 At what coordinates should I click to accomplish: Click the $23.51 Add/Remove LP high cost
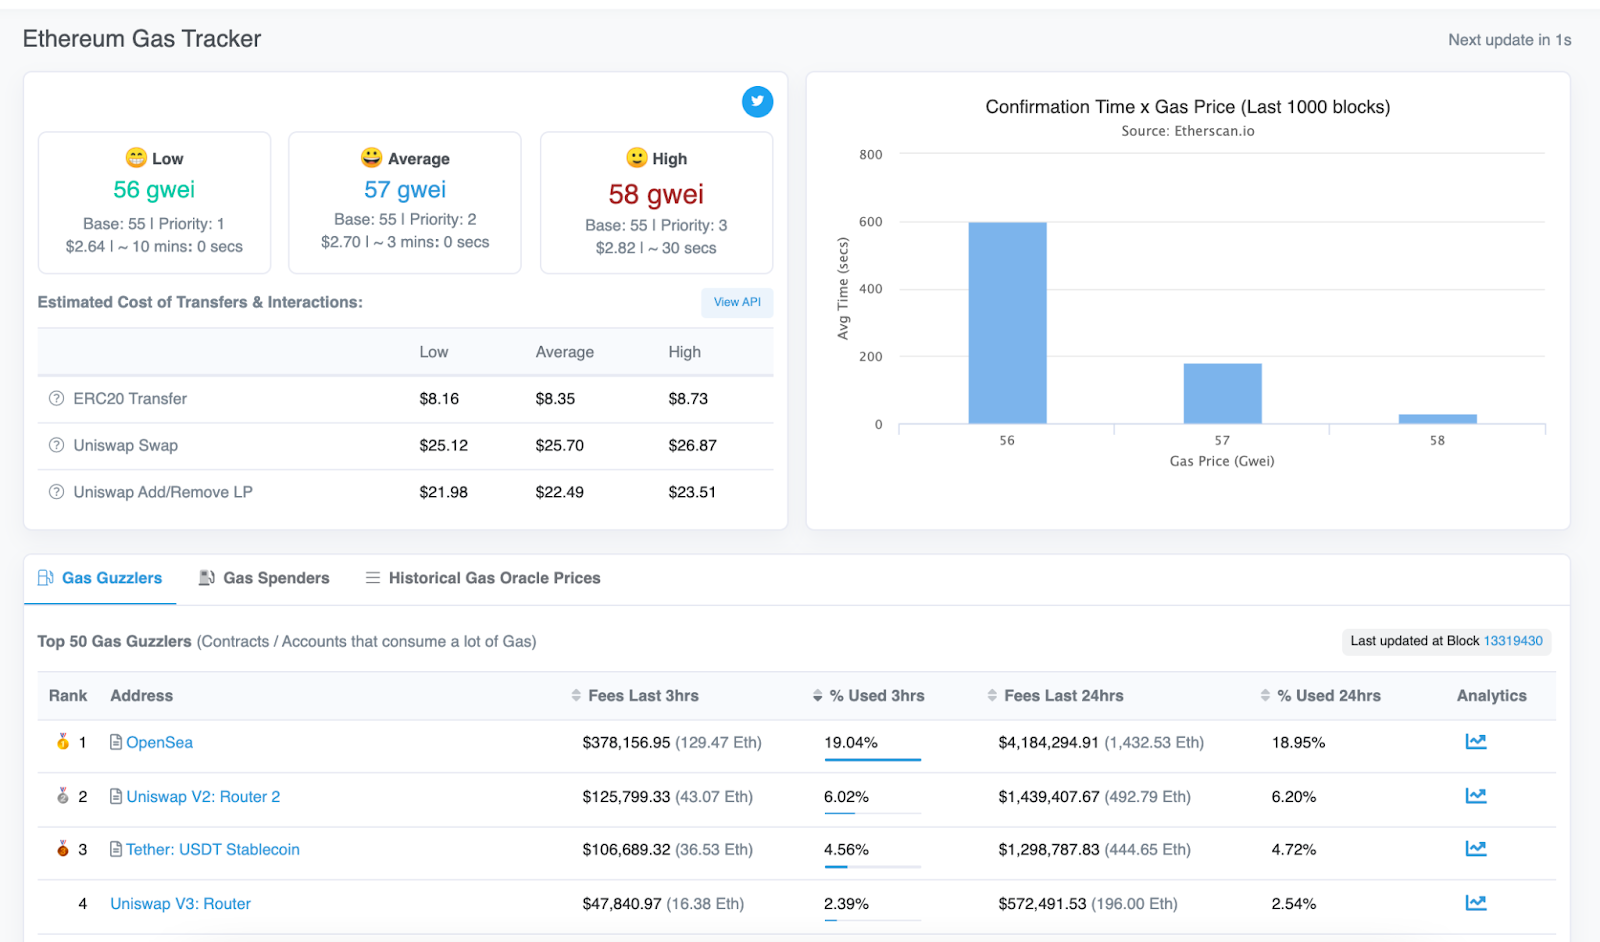(x=692, y=492)
